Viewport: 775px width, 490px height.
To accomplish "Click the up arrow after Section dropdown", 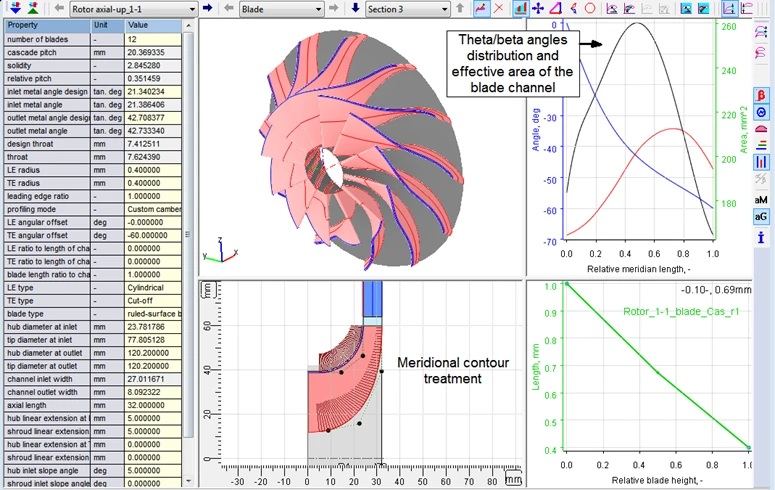I will coord(460,8).
